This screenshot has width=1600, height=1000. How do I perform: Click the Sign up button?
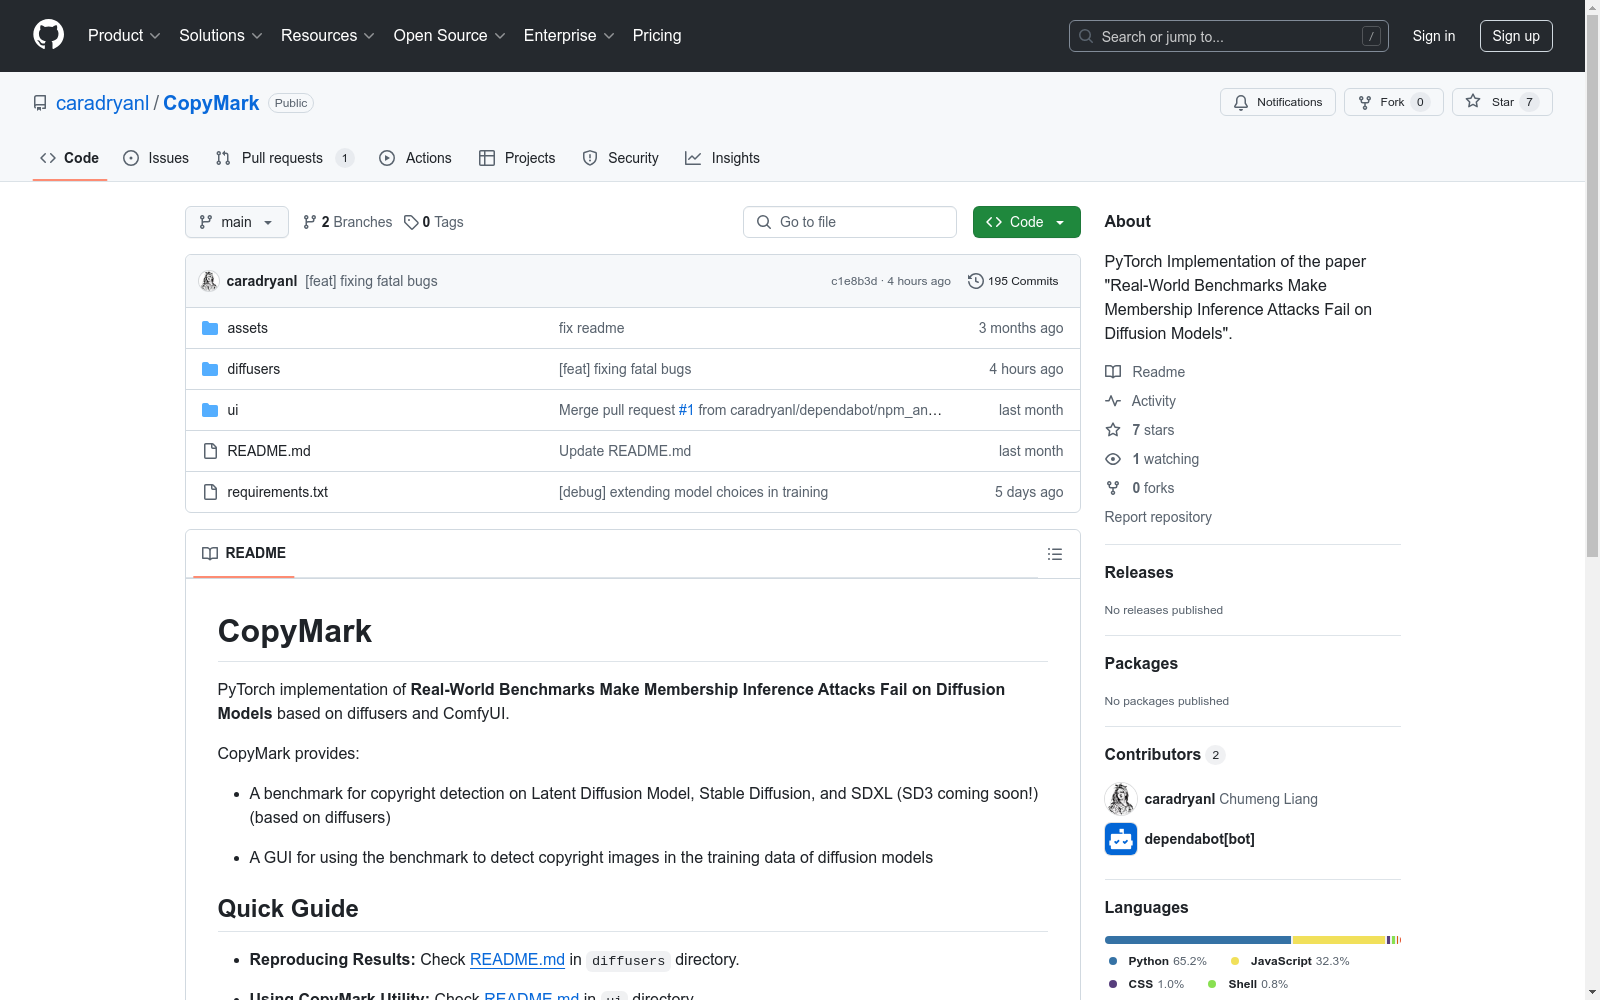[x=1516, y=36]
